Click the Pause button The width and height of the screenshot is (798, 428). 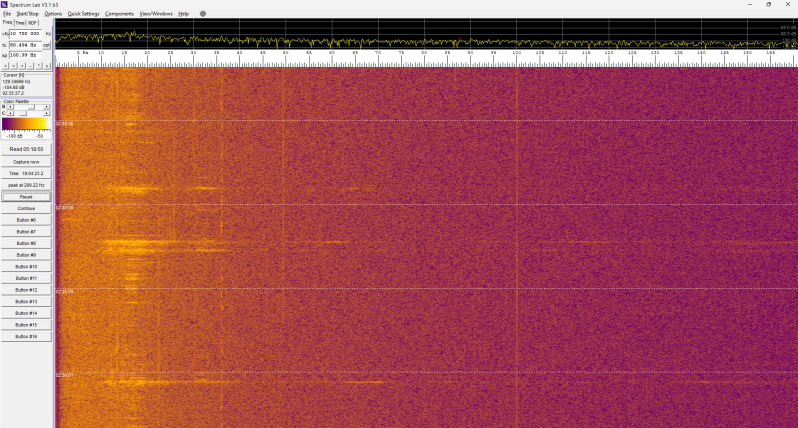26,197
